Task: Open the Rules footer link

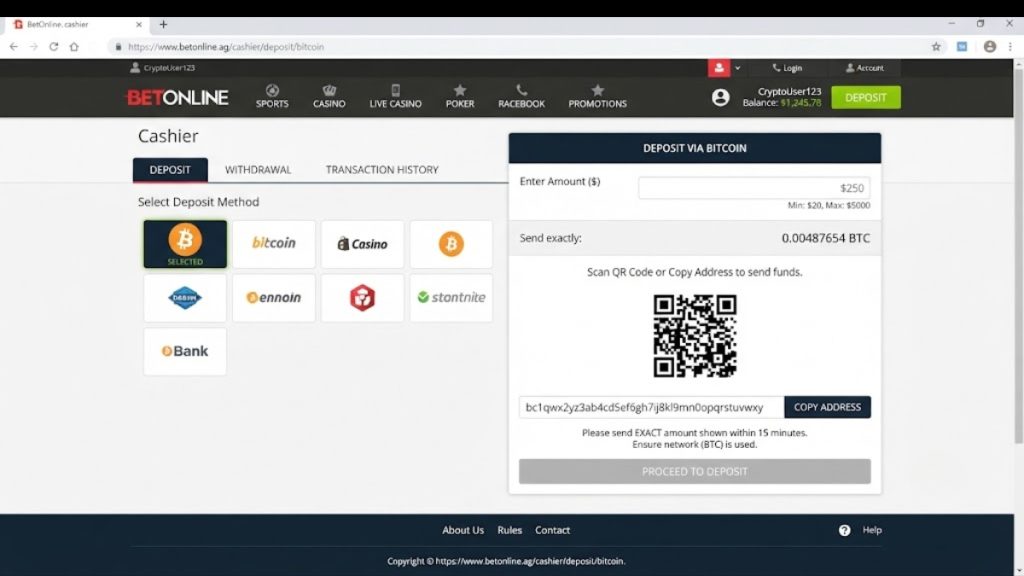Action: click(509, 530)
